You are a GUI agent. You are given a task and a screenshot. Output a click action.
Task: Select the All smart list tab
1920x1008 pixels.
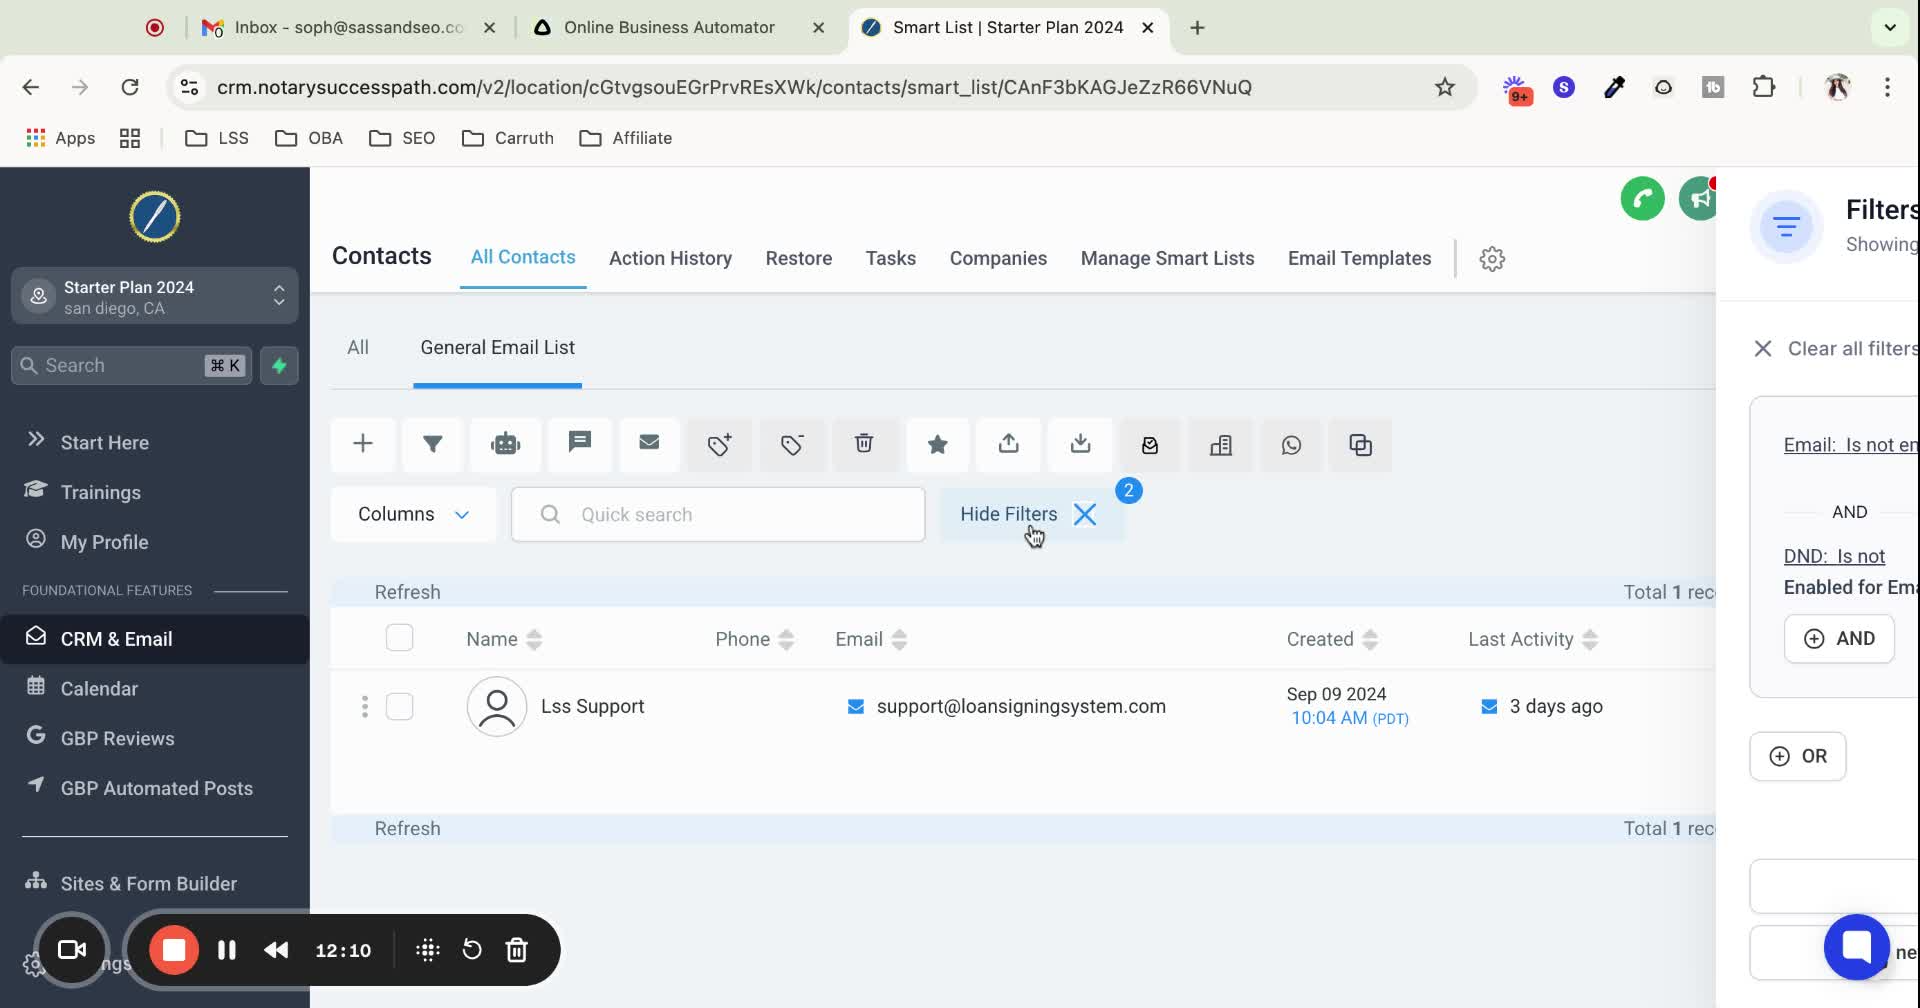pos(358,347)
